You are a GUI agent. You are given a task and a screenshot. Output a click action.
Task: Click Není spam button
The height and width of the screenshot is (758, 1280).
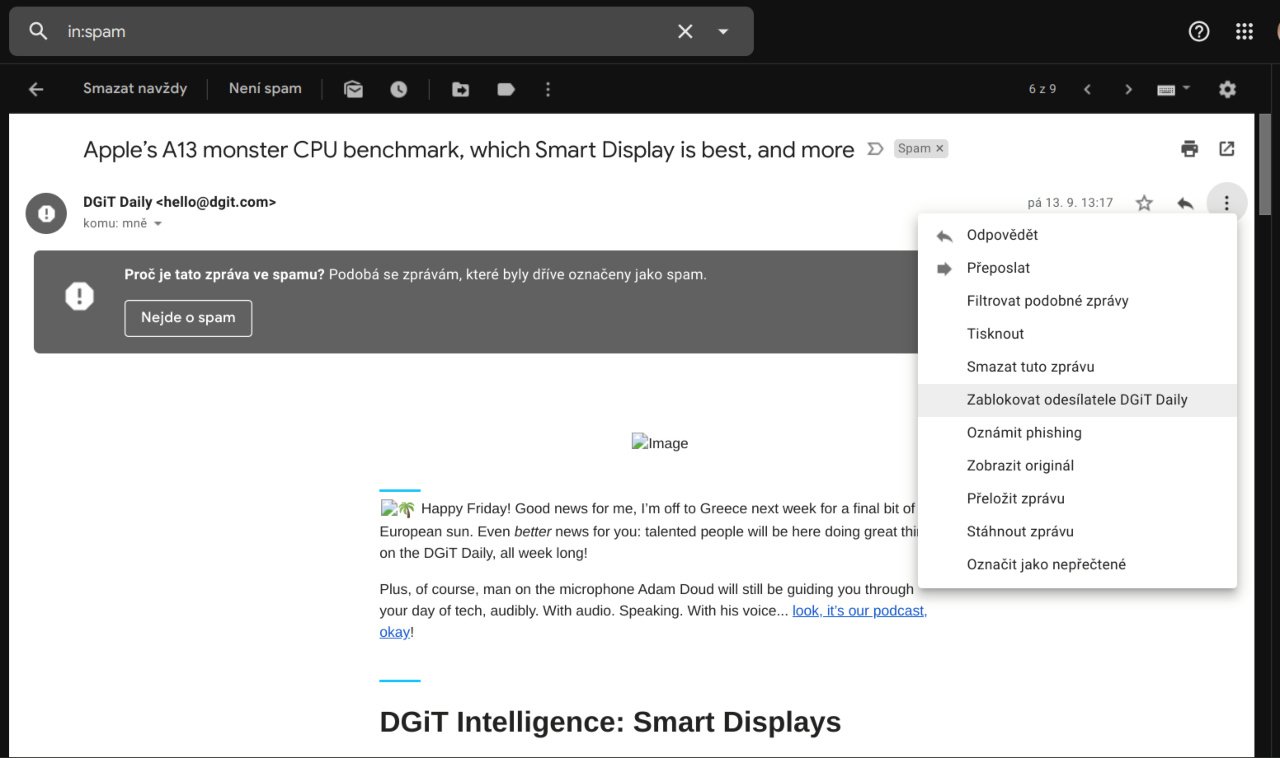click(265, 88)
